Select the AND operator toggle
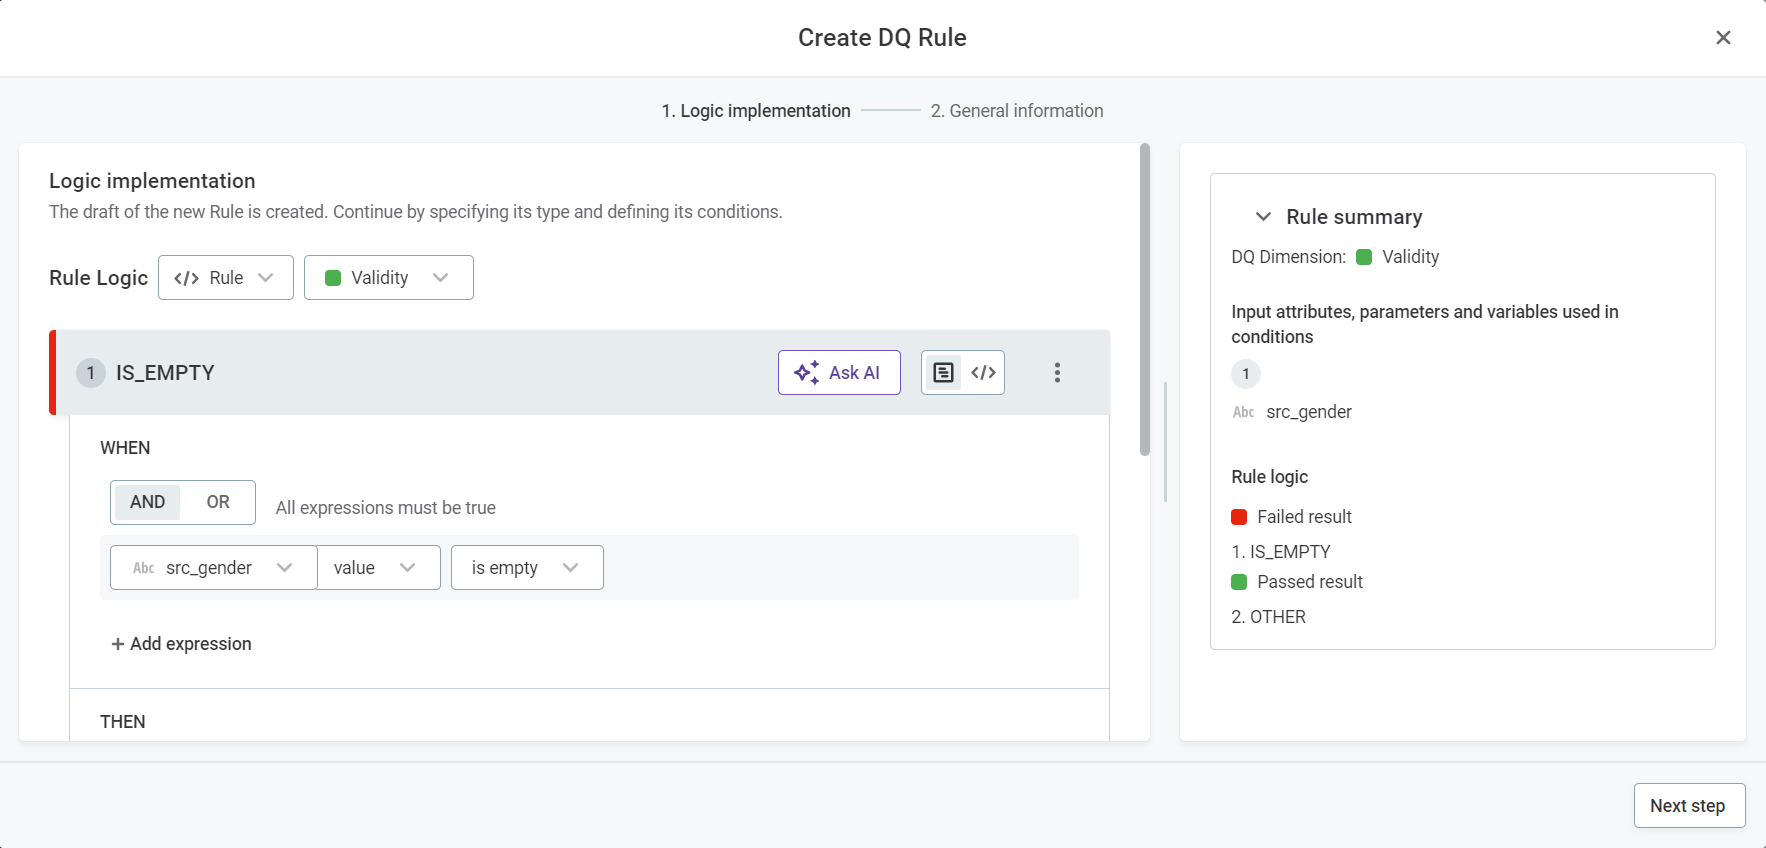1766x848 pixels. pyautogui.click(x=148, y=502)
